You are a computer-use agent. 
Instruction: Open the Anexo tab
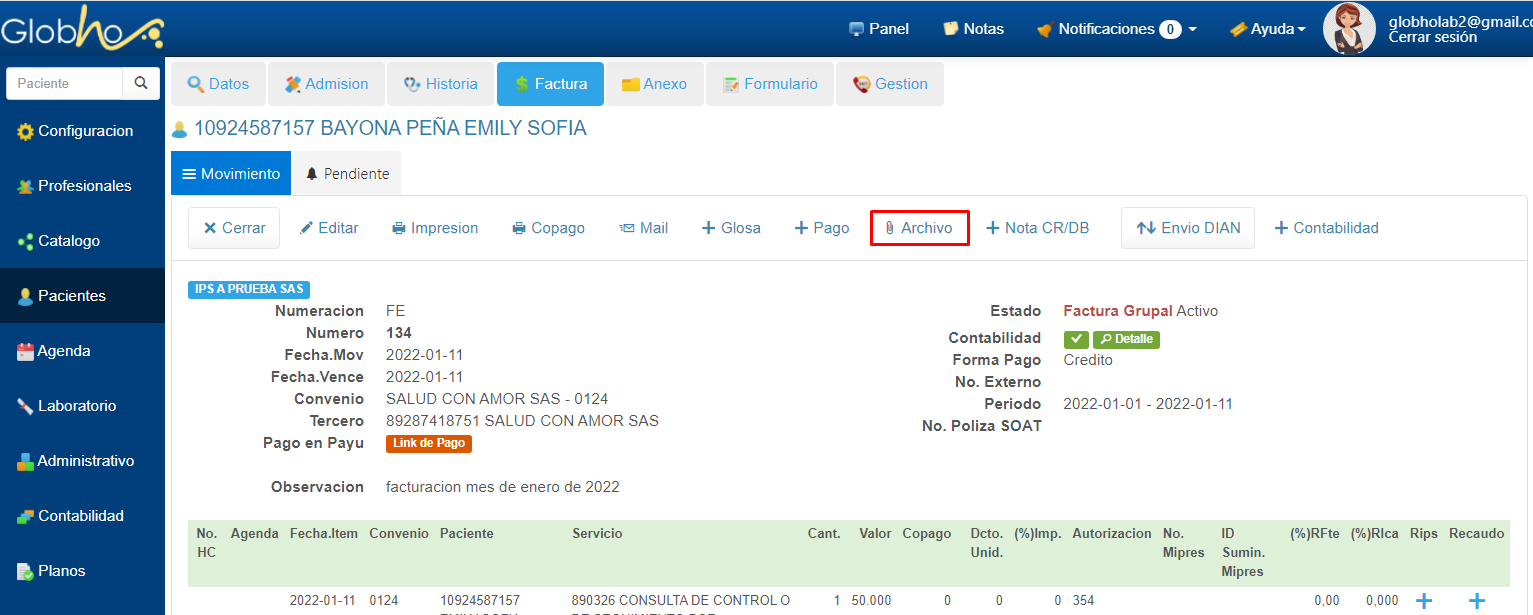[x=654, y=84]
